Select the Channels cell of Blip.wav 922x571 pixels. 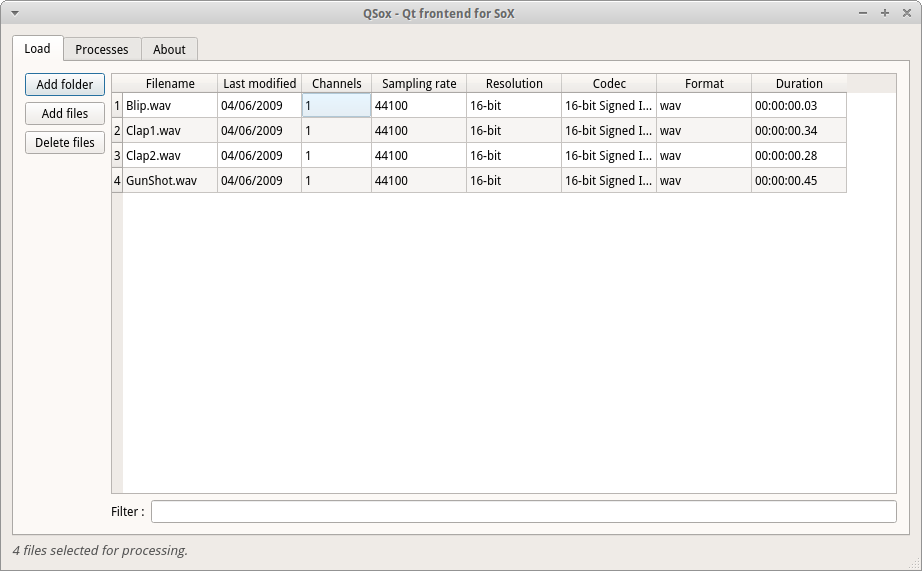[336, 106]
